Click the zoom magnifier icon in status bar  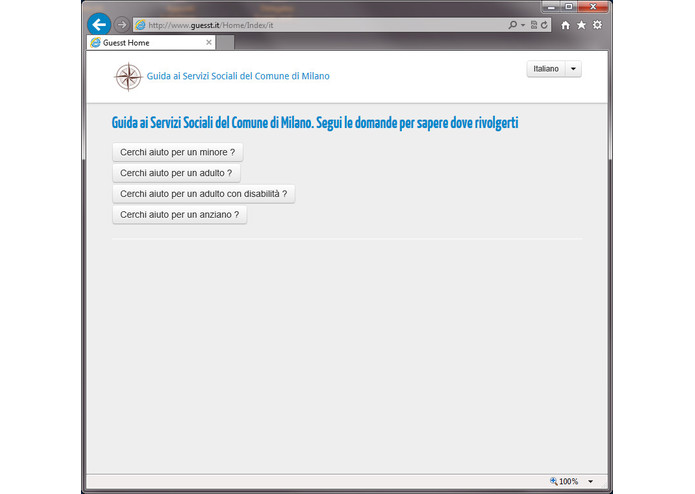click(553, 481)
